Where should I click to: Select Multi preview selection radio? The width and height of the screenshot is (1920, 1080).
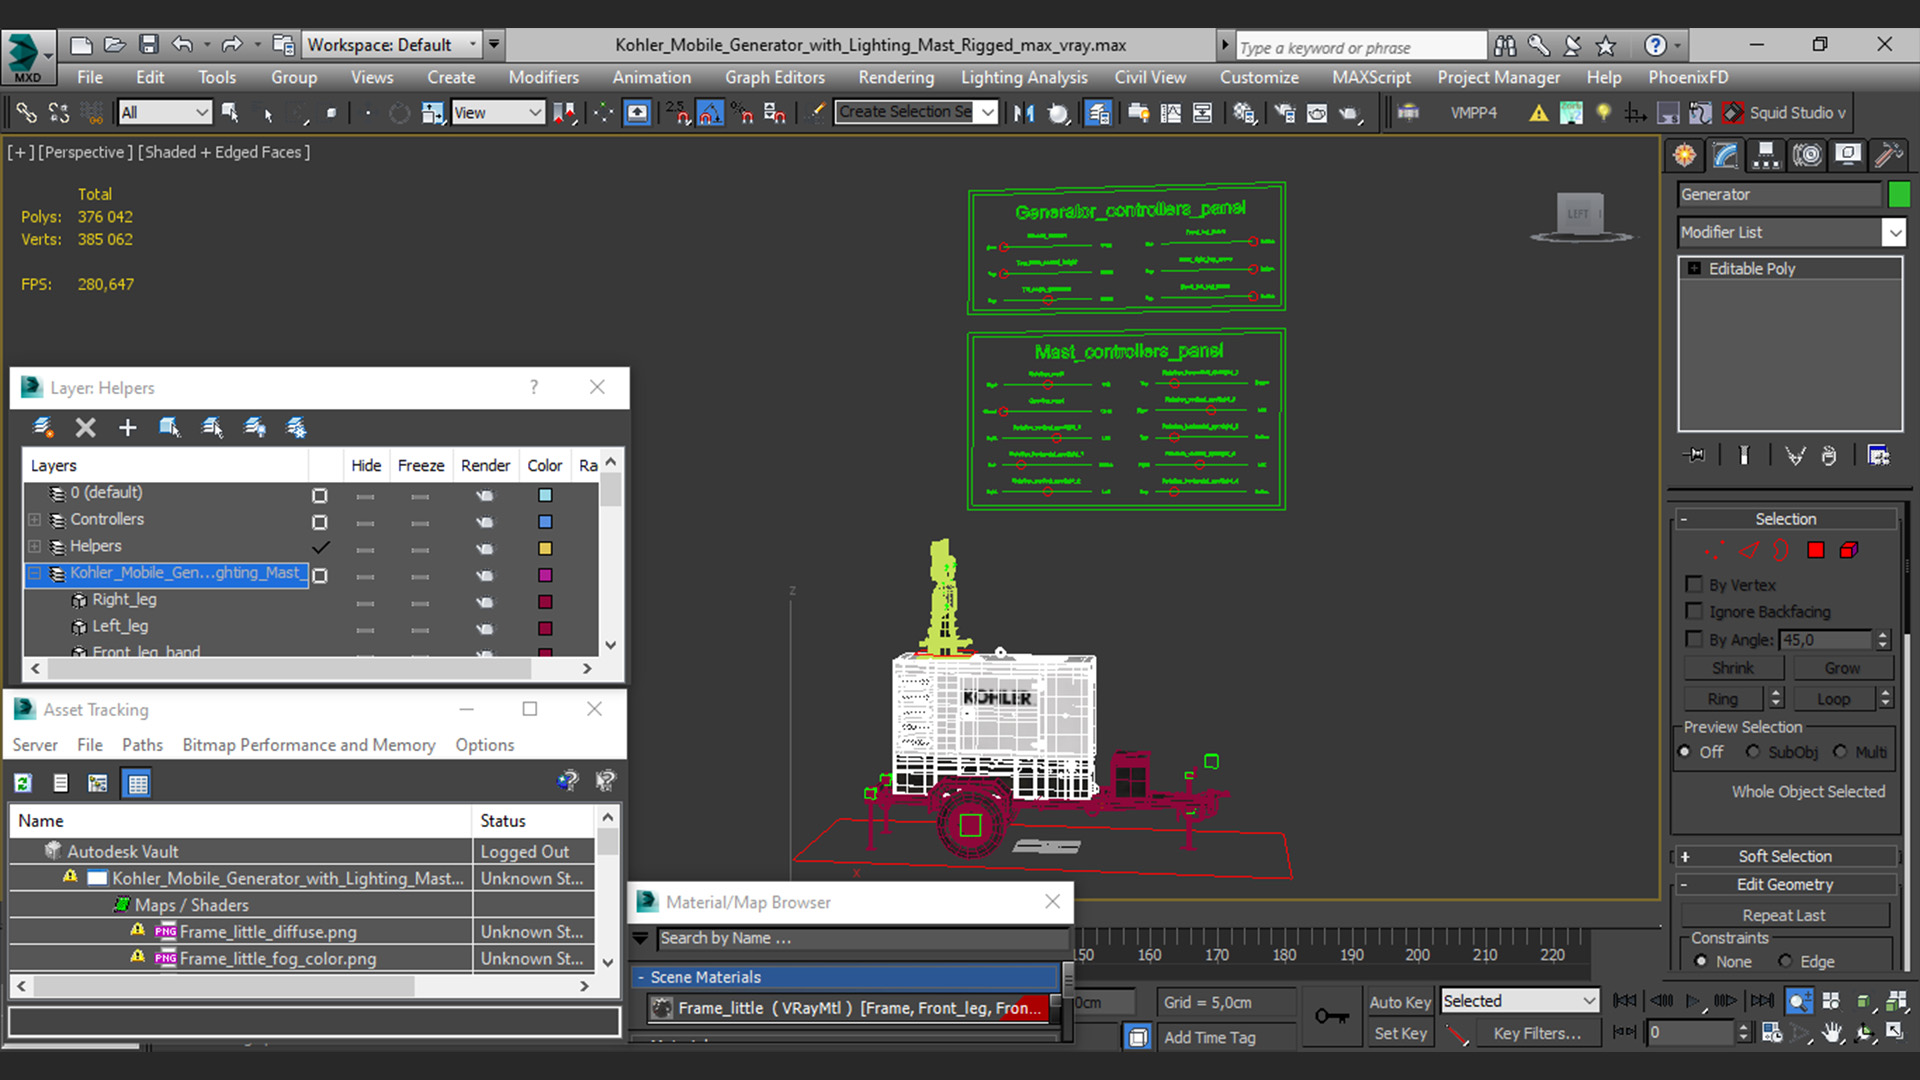pos(1840,752)
